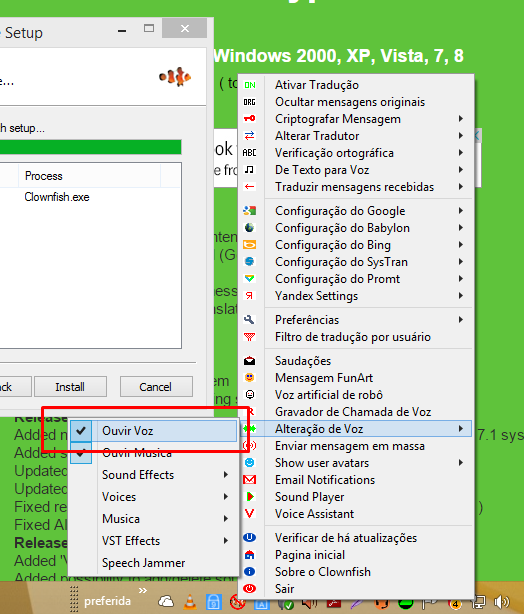Click the house icon for Pagina inicial

point(250,555)
